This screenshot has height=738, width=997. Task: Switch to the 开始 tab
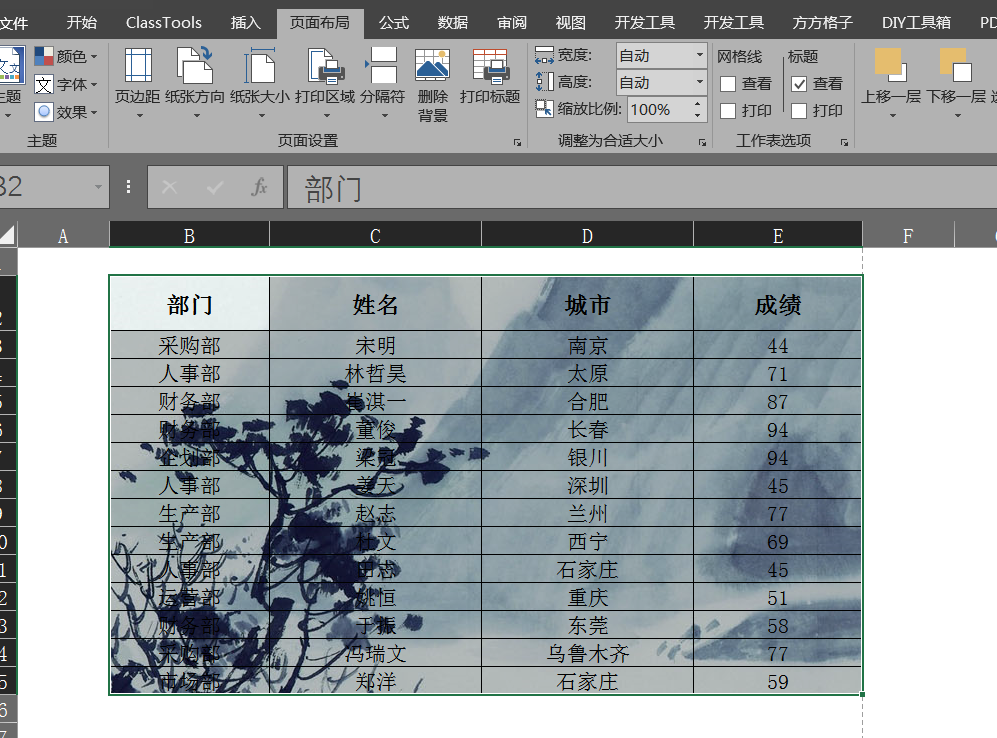pyautogui.click(x=81, y=23)
